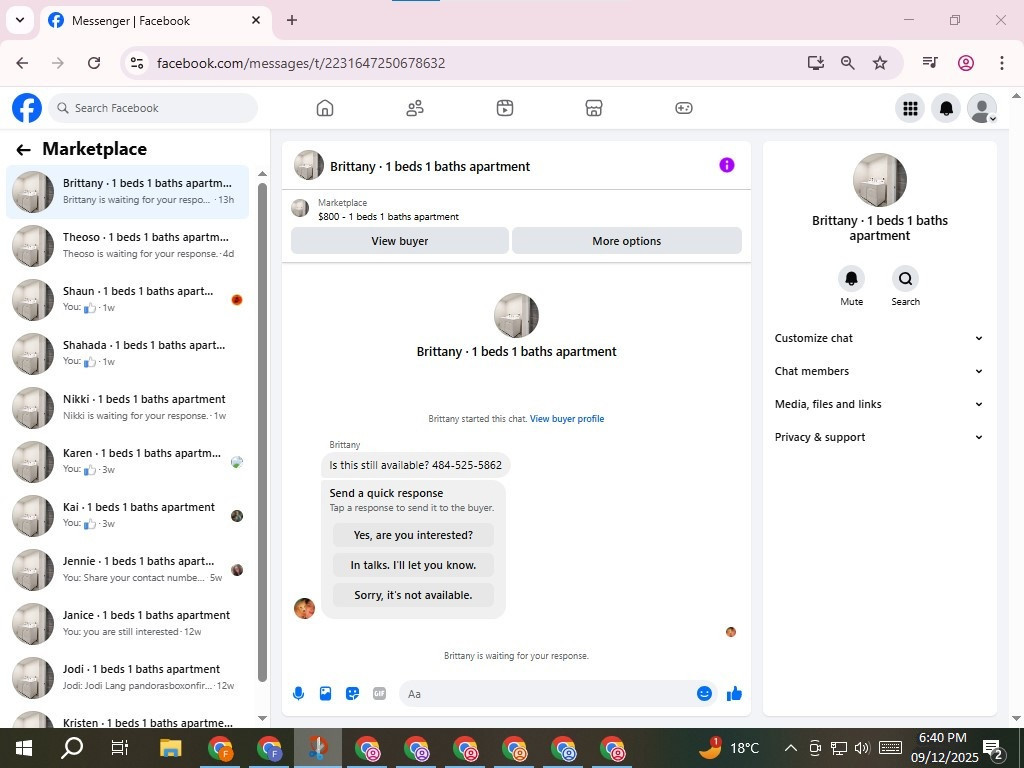1024x768 pixels.
Task: Open Theoso apartment conversation
Action: pyautogui.click(x=127, y=246)
